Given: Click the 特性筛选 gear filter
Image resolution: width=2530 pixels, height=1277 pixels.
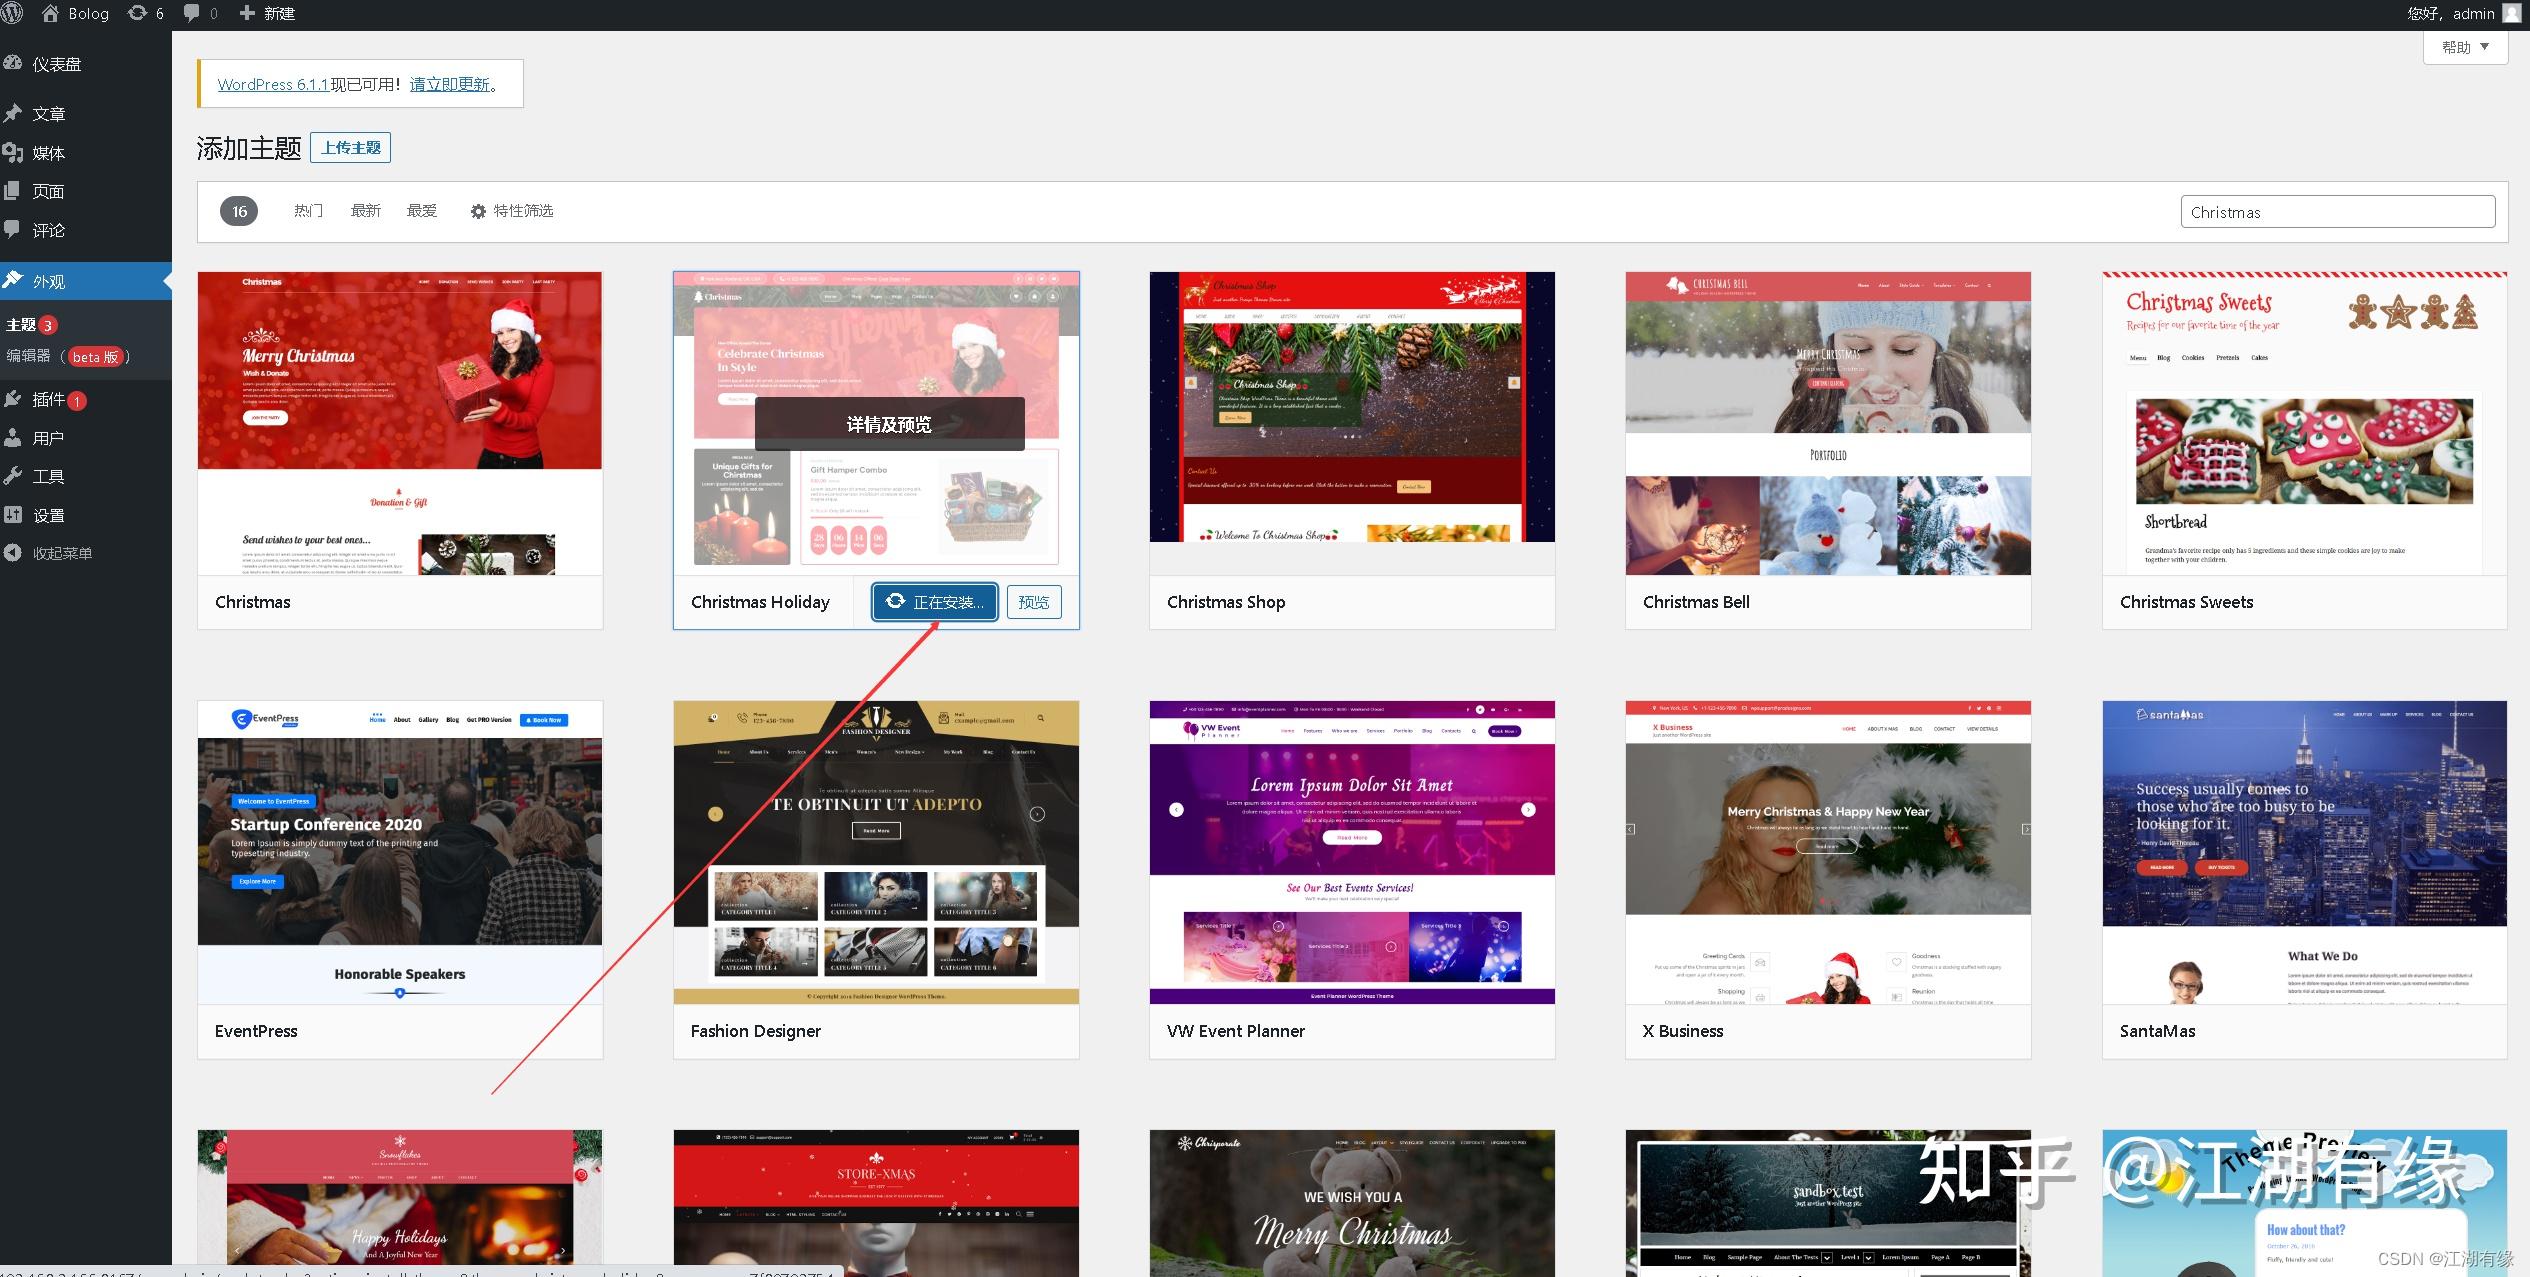Looking at the screenshot, I should tap(512, 211).
